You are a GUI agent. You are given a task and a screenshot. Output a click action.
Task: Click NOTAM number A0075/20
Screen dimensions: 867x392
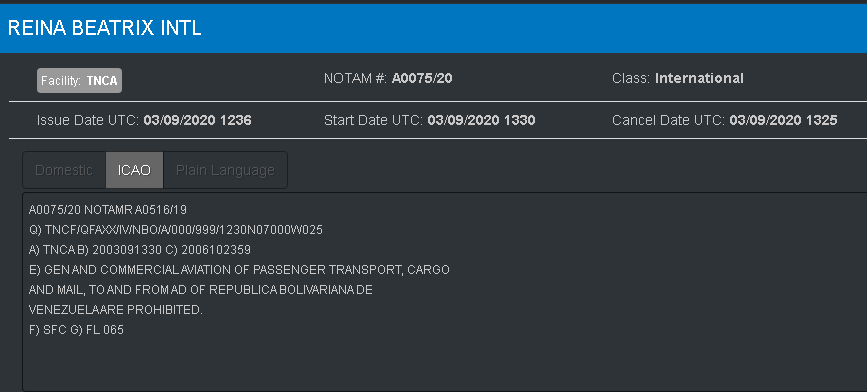[422, 79]
